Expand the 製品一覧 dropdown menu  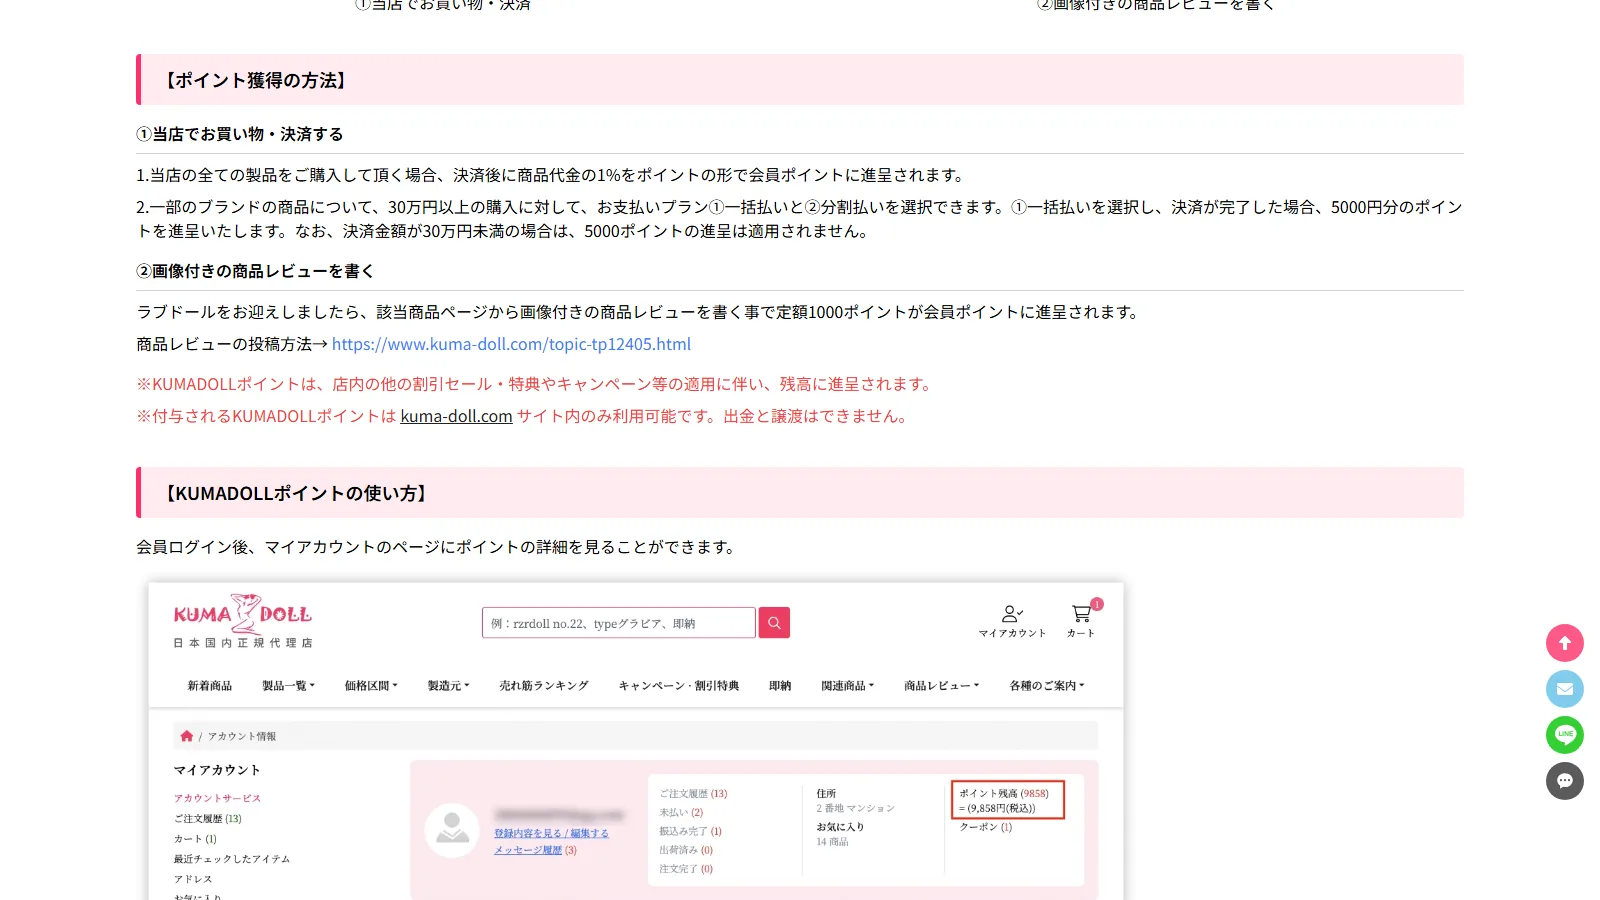[288, 685]
